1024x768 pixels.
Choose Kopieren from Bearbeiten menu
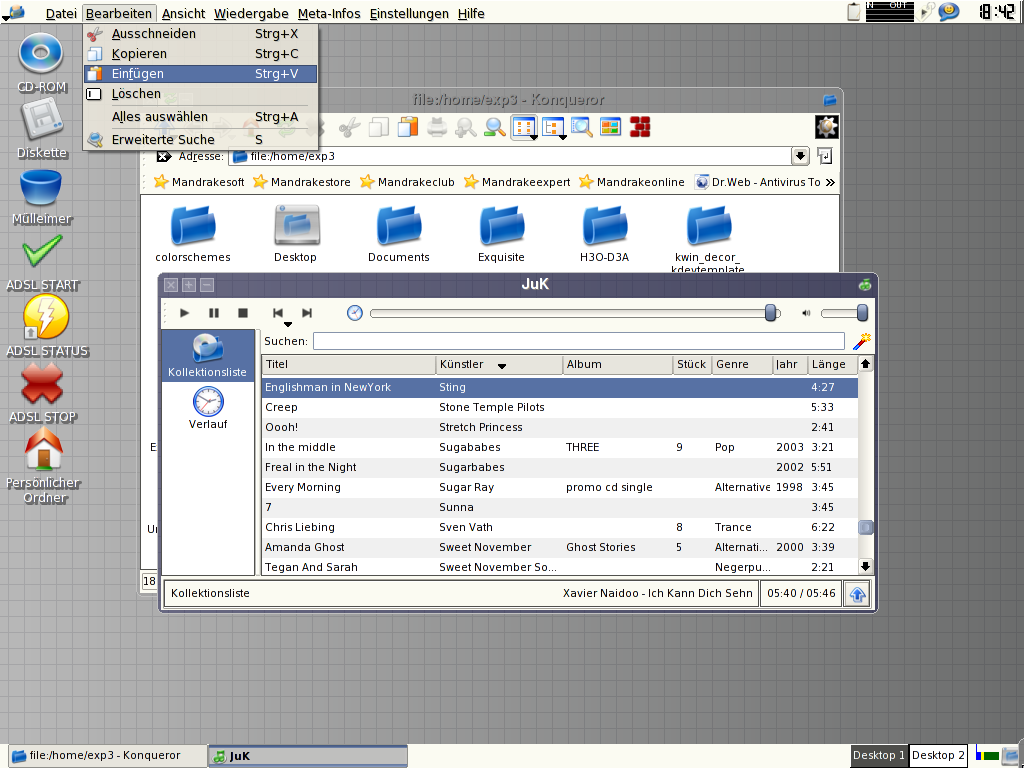click(x=200, y=54)
